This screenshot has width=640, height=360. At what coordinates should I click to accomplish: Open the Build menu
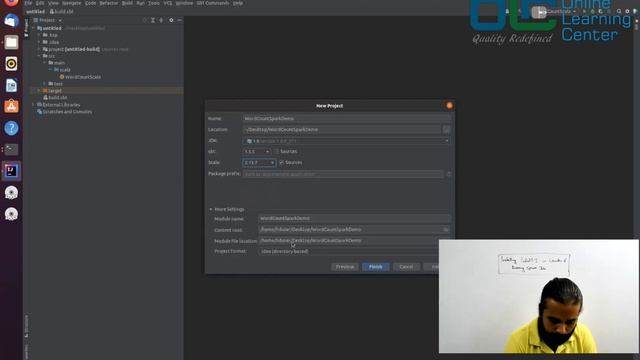[127, 3]
